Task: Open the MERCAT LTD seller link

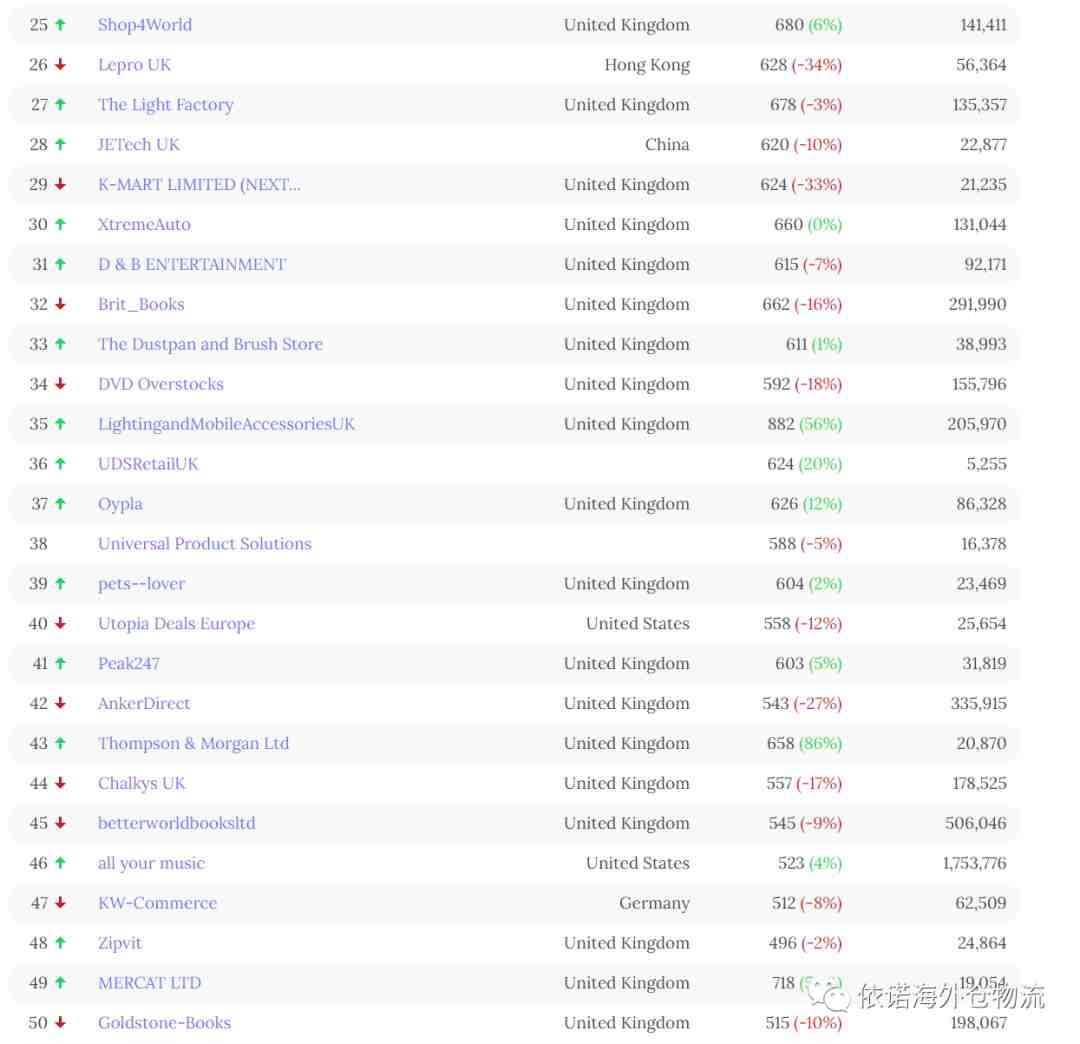Action: (x=149, y=983)
